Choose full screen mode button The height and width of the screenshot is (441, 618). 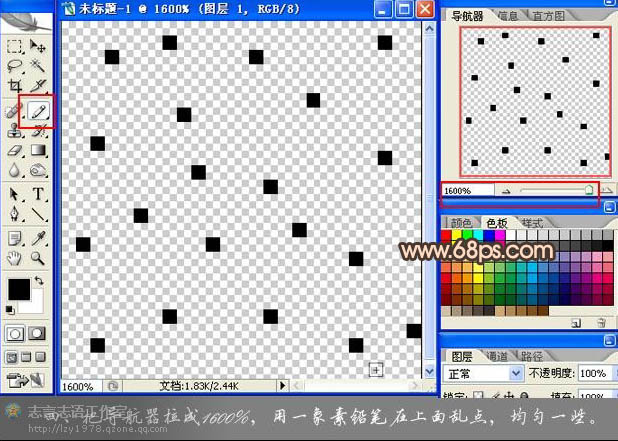(x=40, y=357)
